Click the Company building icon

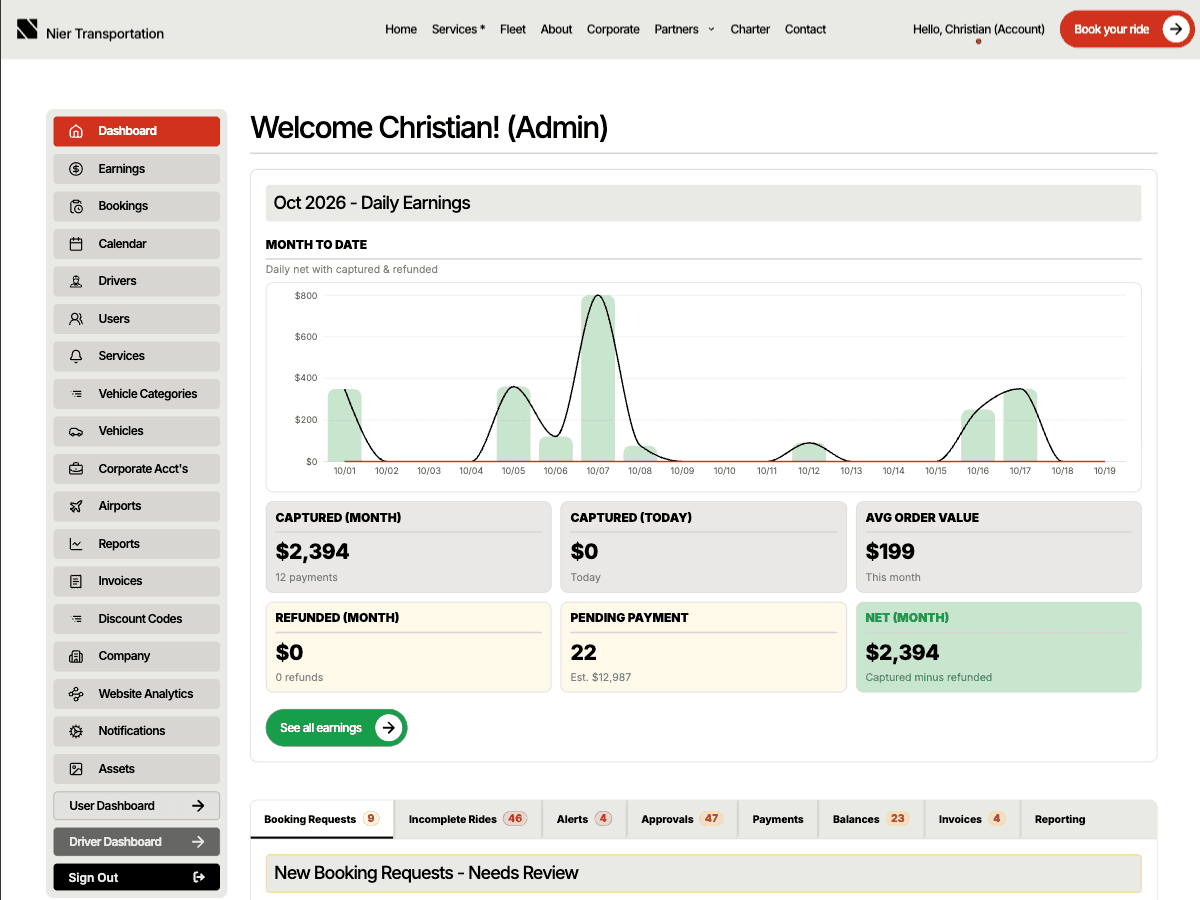tap(76, 656)
